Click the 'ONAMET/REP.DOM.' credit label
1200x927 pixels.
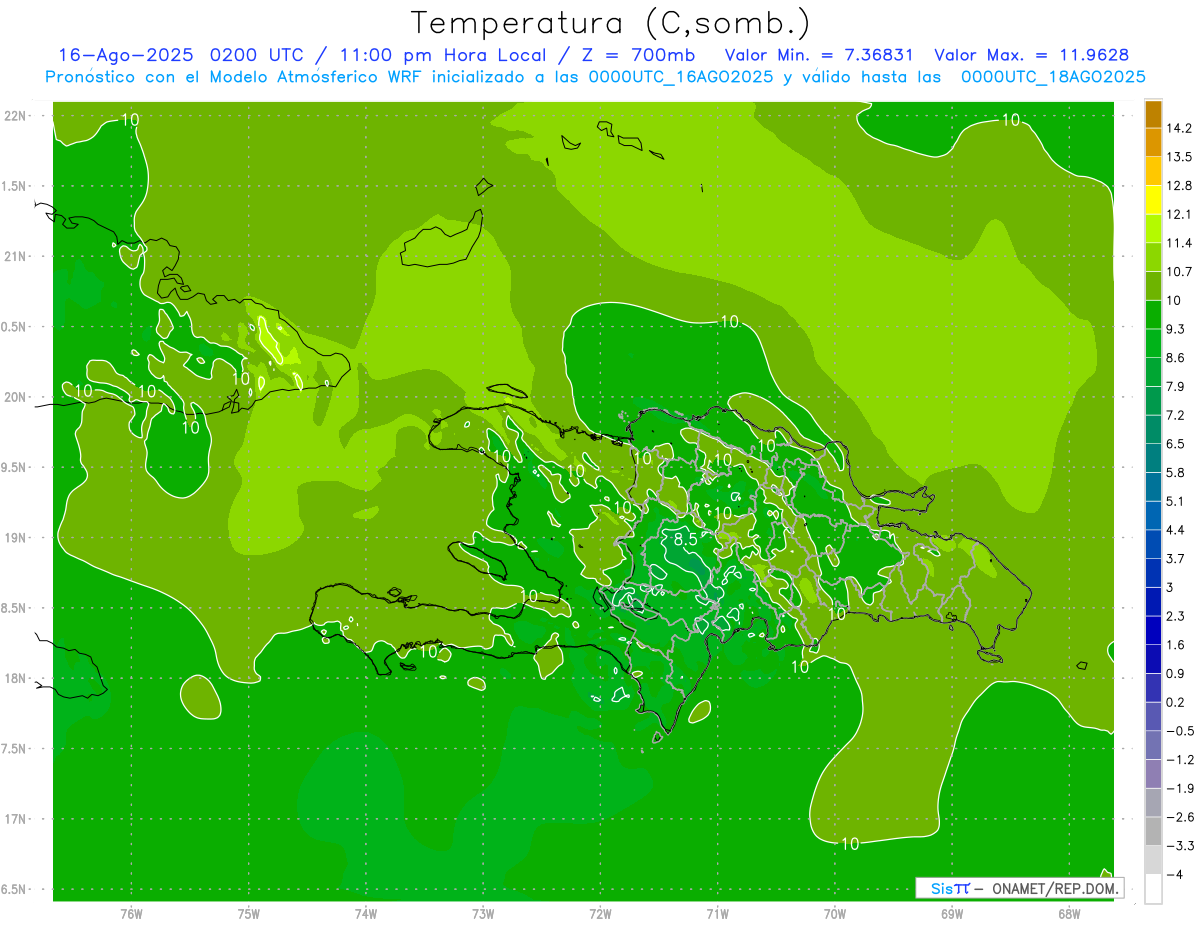tap(1056, 888)
